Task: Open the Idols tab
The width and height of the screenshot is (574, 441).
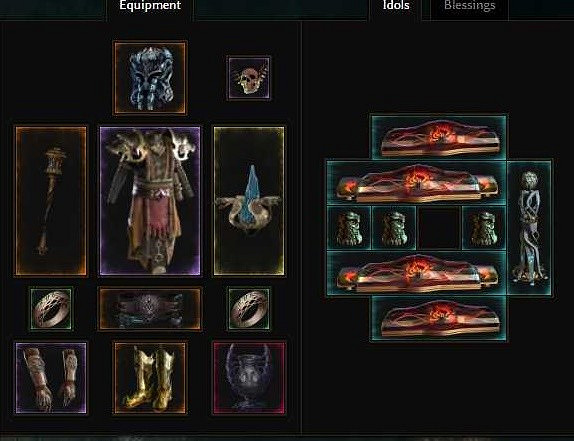Action: (x=396, y=6)
